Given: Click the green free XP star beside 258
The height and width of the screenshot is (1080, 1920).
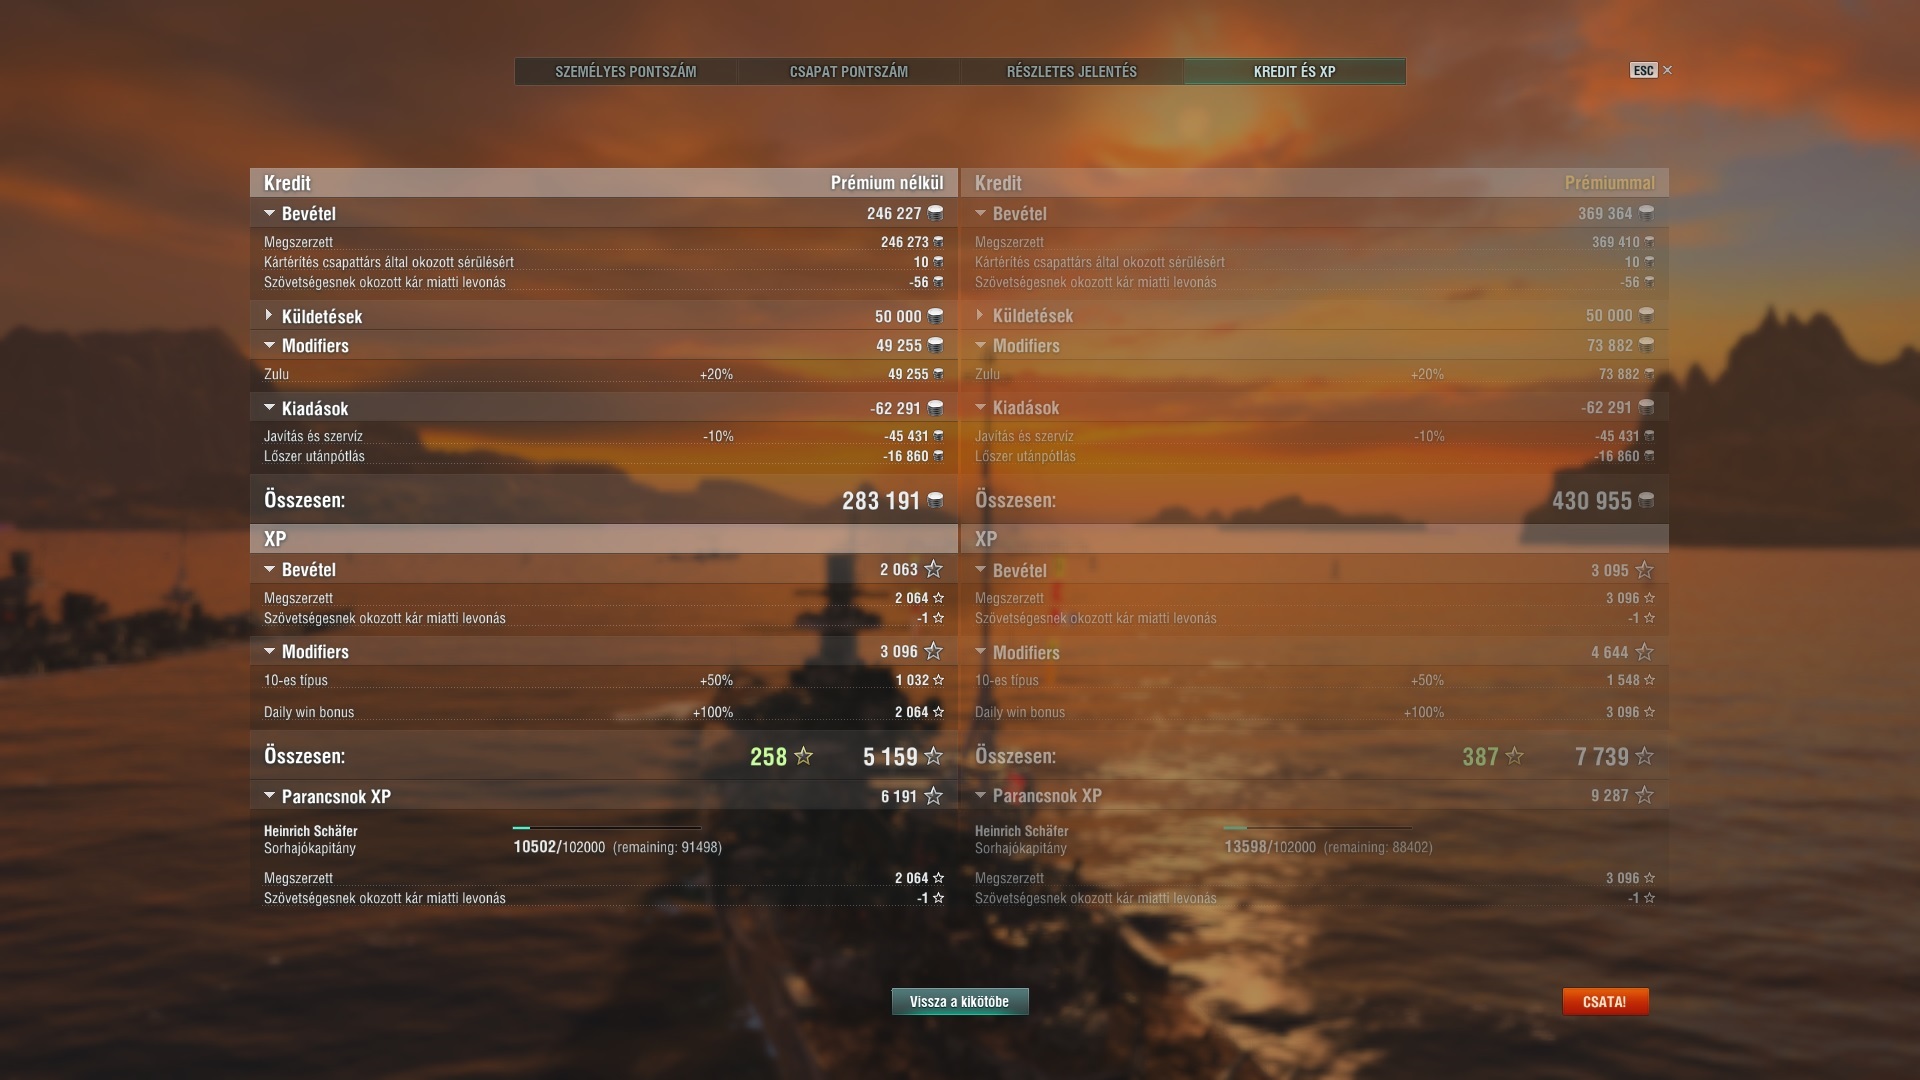Looking at the screenshot, I should click(803, 756).
